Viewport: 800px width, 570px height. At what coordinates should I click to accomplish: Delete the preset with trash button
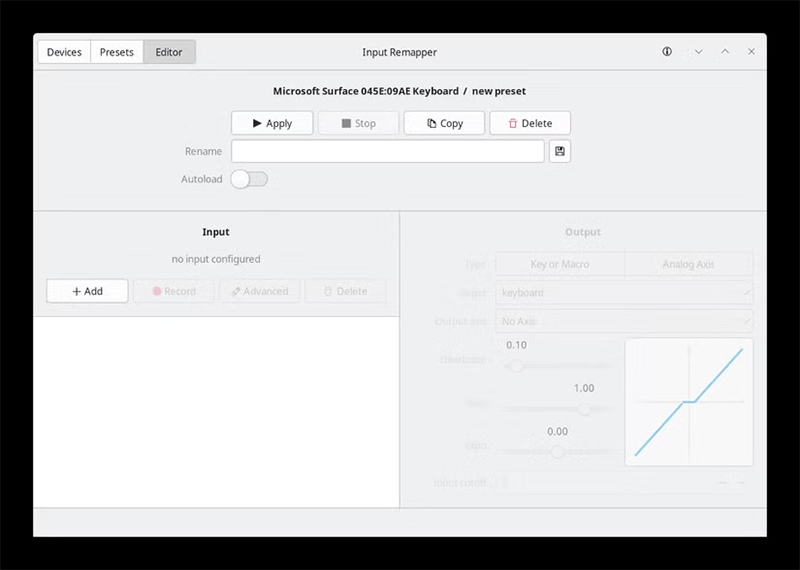pos(530,123)
